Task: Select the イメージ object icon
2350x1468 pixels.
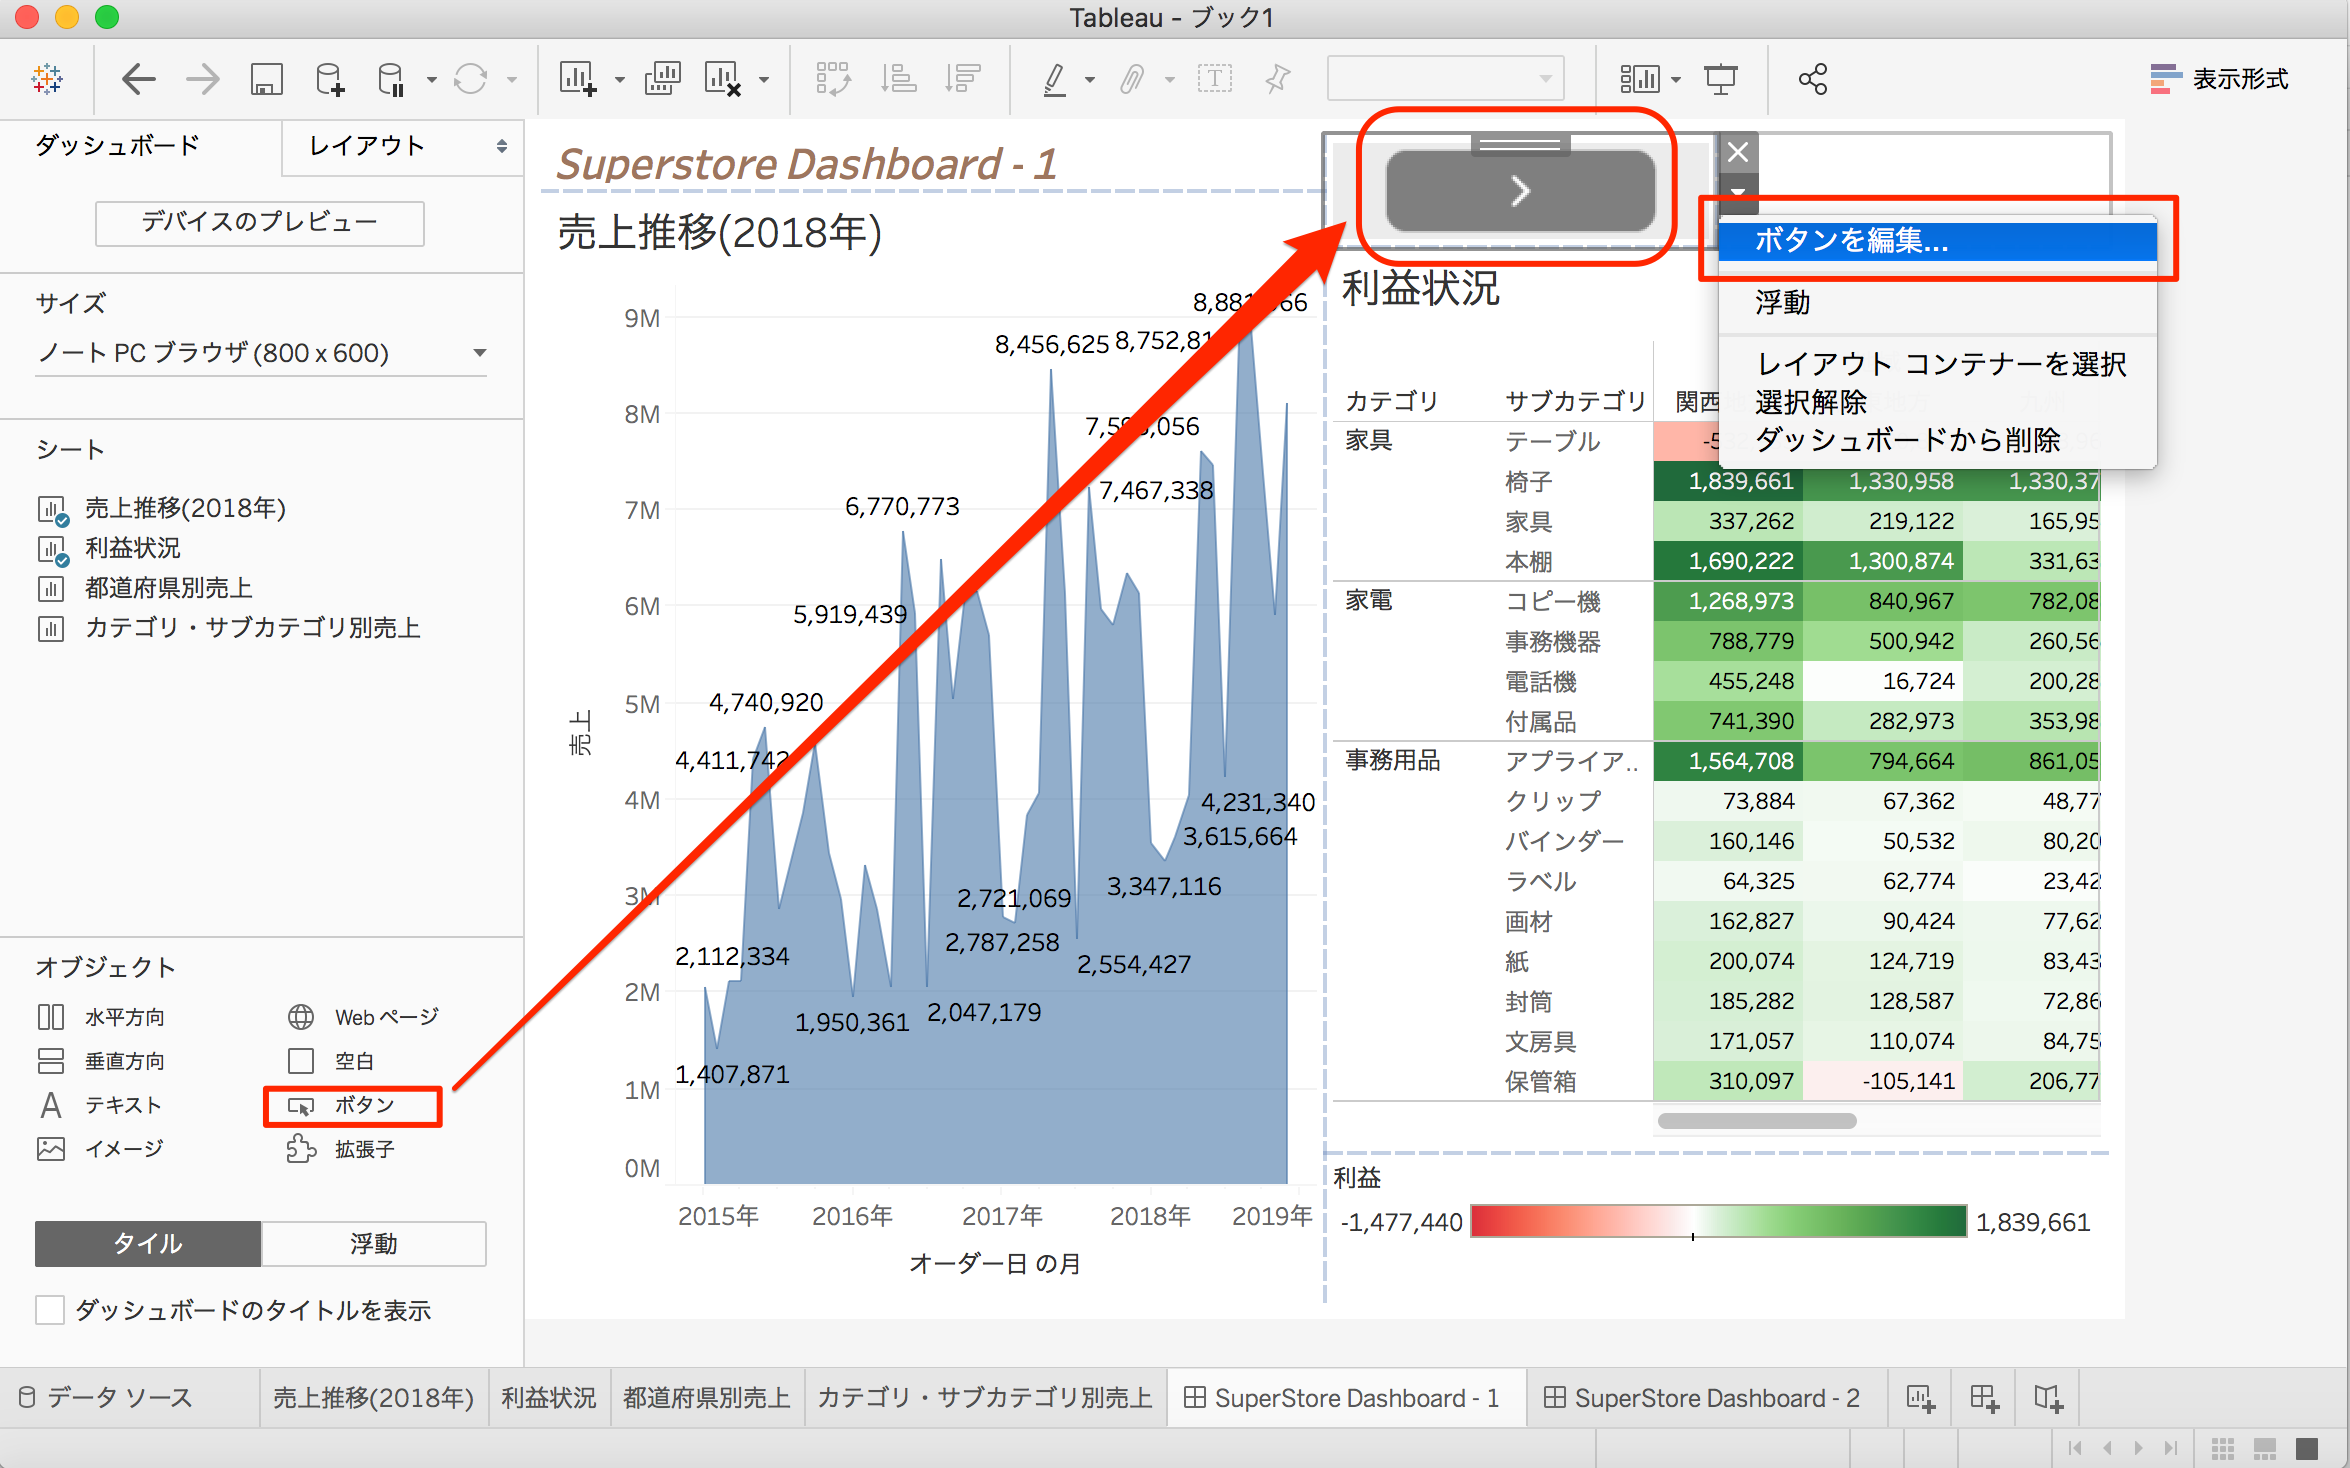Action: (x=51, y=1148)
